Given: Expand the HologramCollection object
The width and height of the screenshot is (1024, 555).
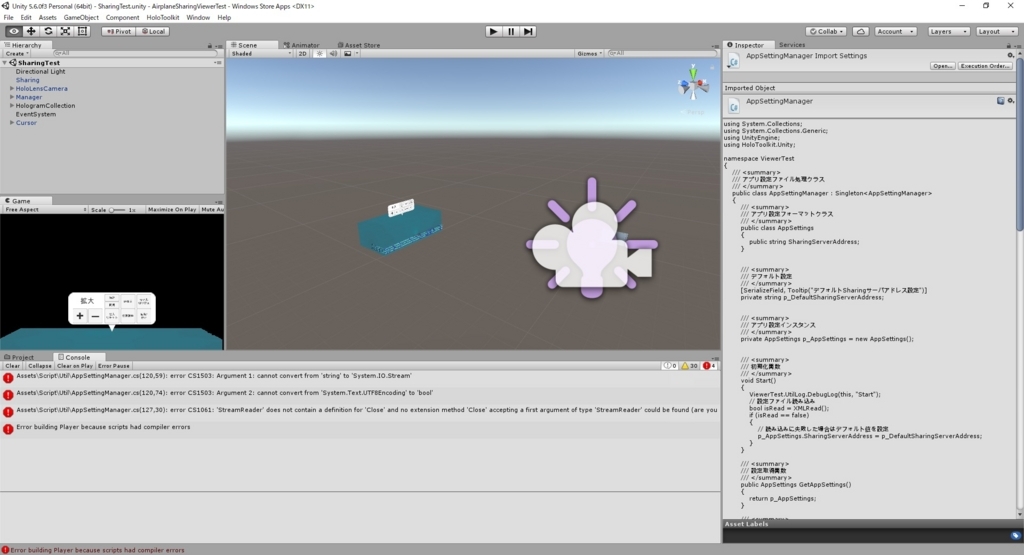Looking at the screenshot, I should [12, 105].
